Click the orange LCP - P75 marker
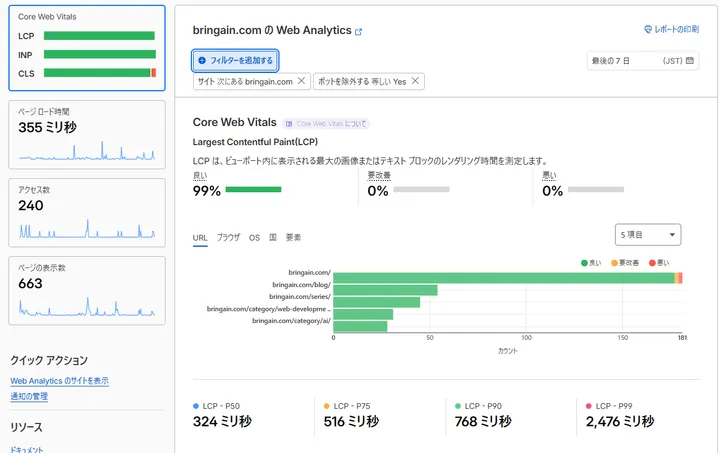Screen dimensions: 720x453 point(327,406)
